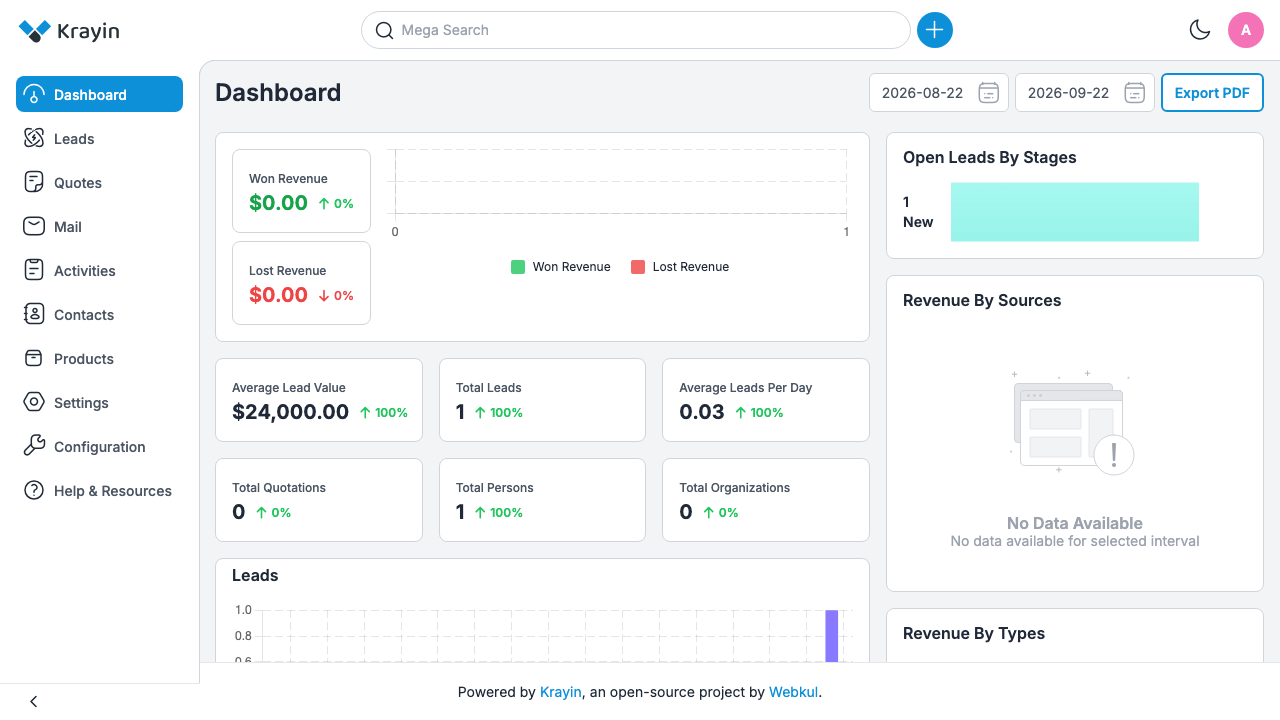
Task: Open the Help & Resources menu label
Action: 113,491
